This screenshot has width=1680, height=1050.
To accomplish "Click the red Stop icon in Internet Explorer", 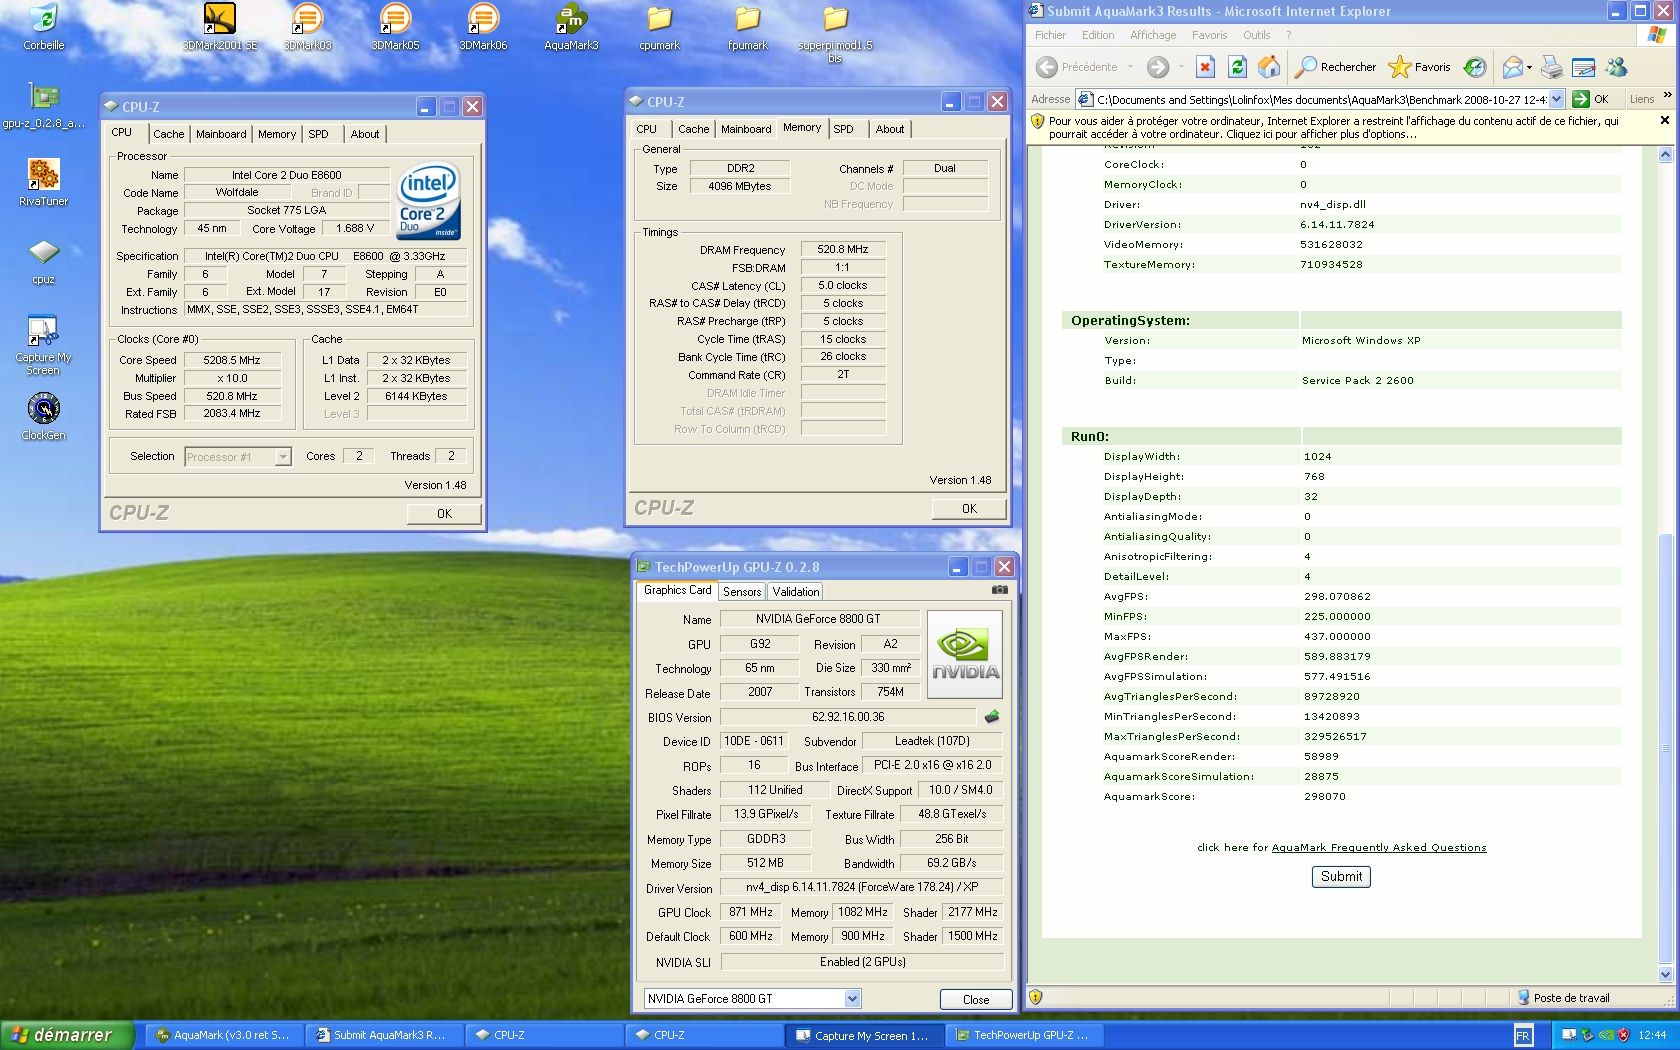I will (x=1205, y=67).
